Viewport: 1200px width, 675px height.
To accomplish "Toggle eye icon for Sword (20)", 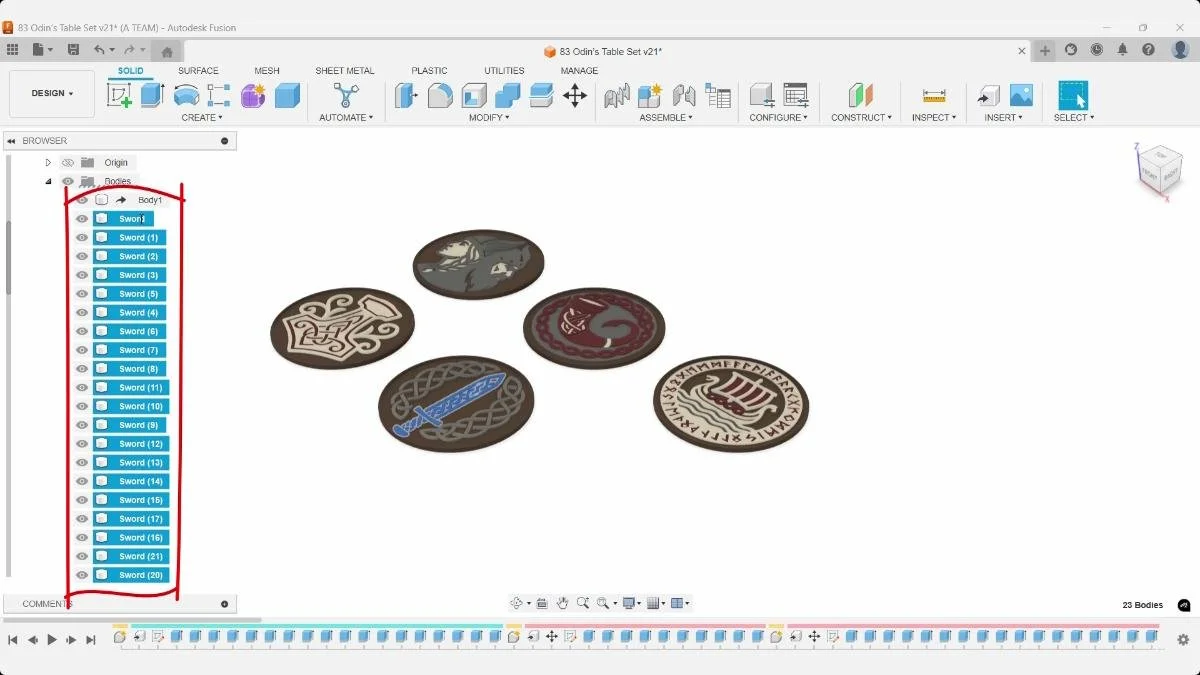I will (82, 575).
